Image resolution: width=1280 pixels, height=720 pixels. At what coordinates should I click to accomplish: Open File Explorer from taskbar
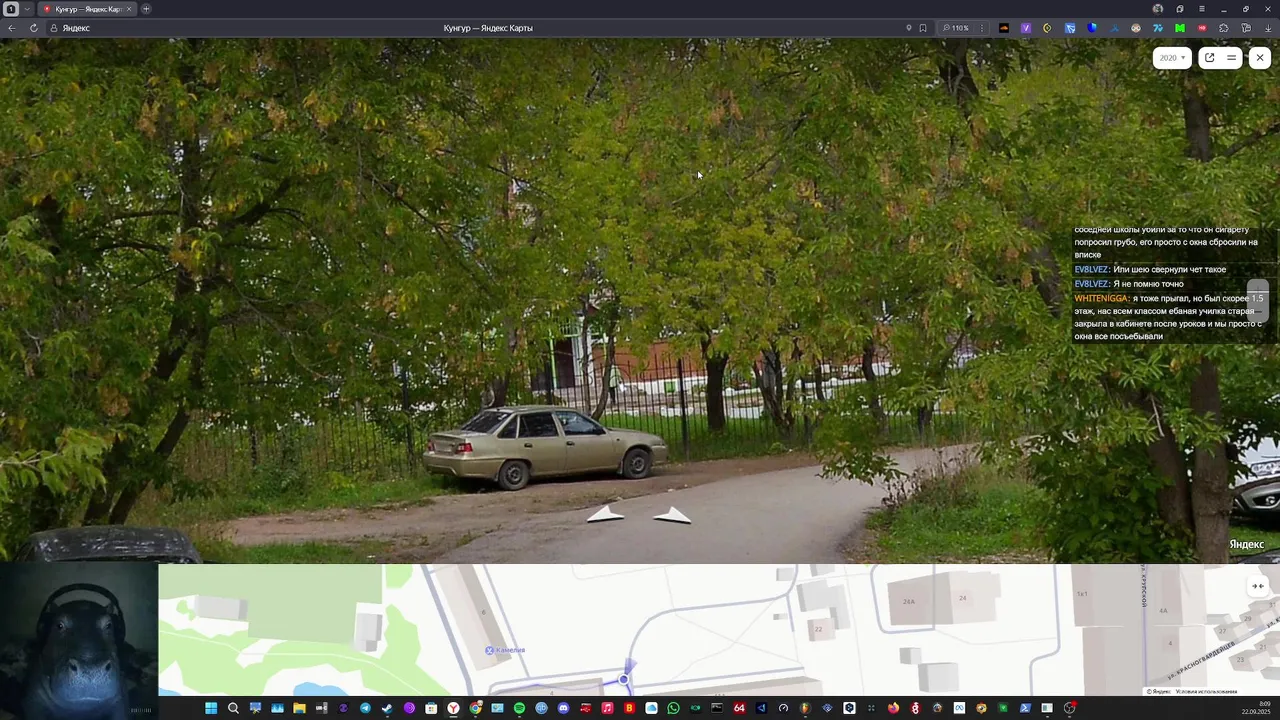[299, 708]
